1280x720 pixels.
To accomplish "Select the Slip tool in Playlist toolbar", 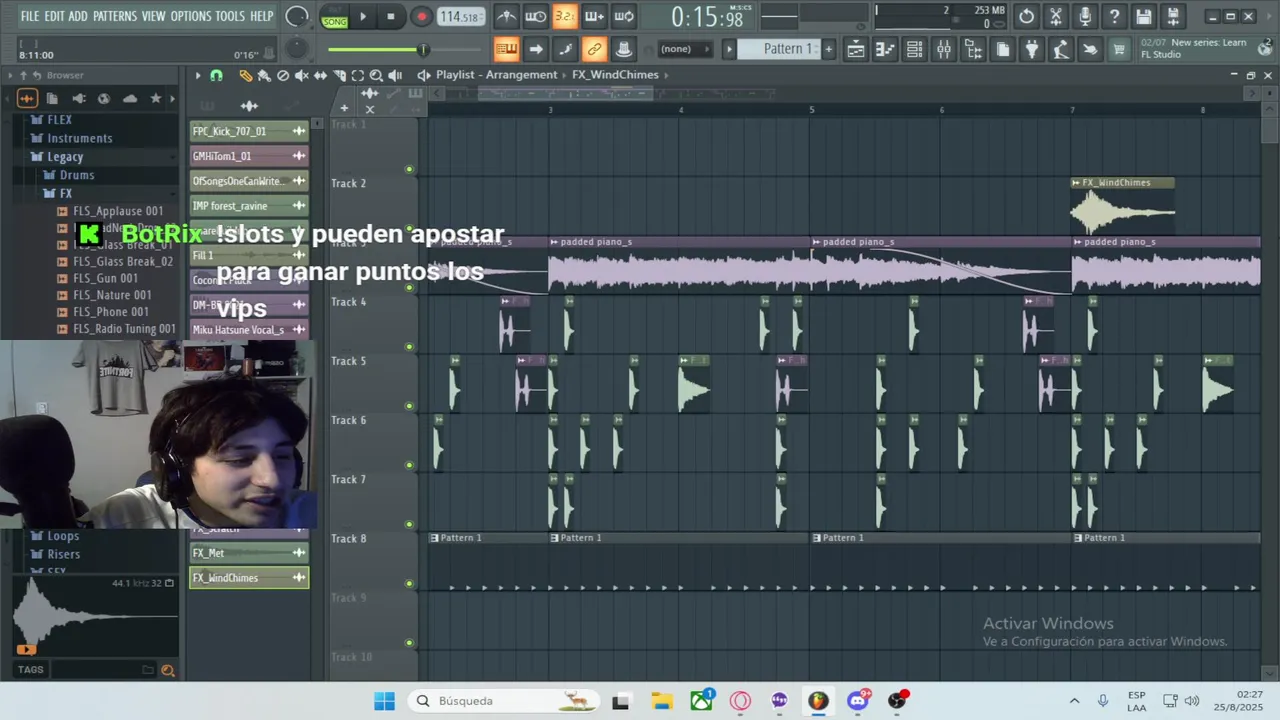I will pyautogui.click(x=320, y=75).
